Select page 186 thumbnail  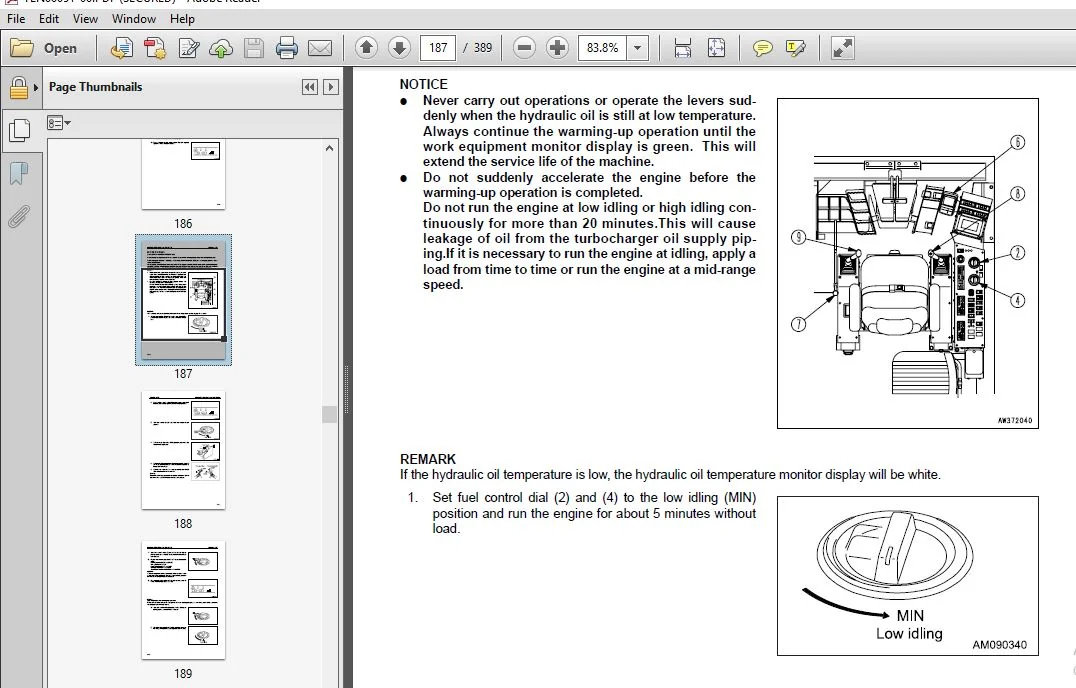point(183,175)
